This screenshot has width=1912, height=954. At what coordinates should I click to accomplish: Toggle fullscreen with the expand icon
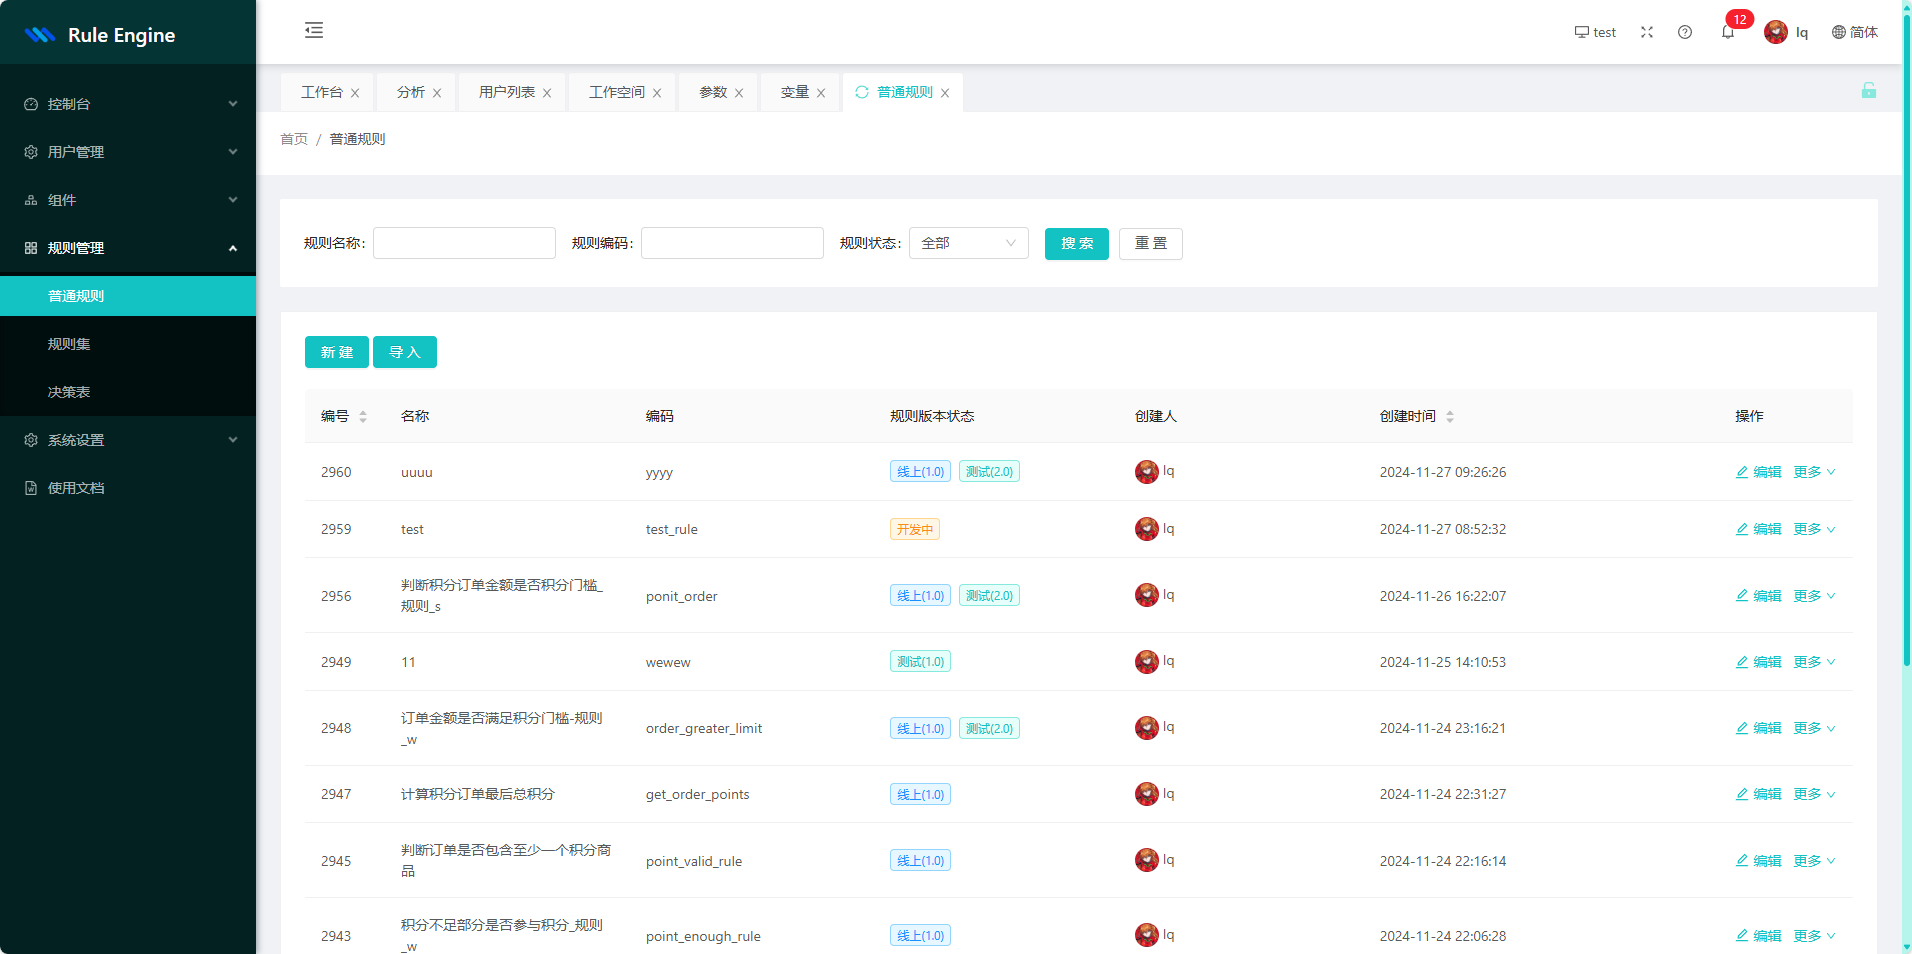point(1647,32)
